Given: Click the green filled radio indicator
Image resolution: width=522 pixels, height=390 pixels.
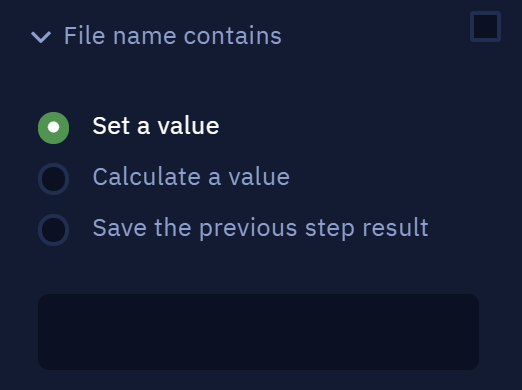Looking at the screenshot, I should point(53,128).
